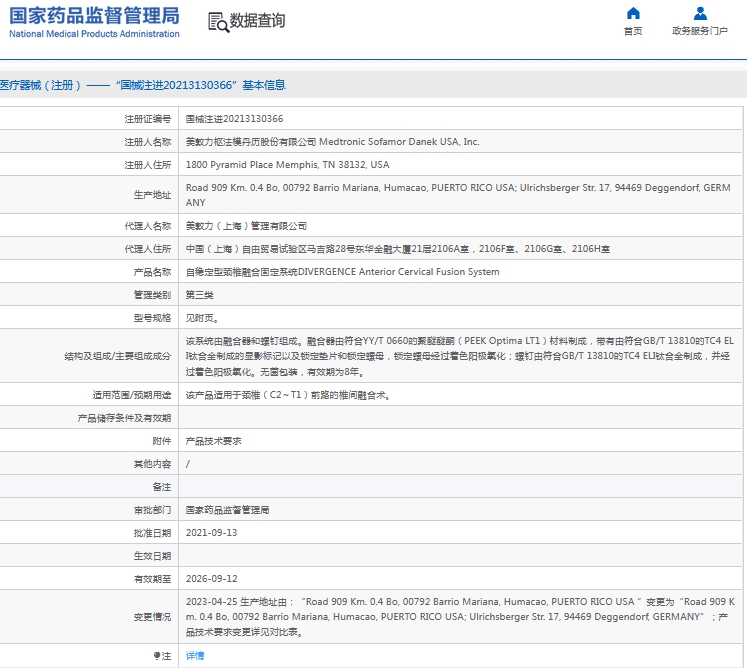The width and height of the screenshot is (747, 668).
Task: Click structure description mentioning PEEK Optima LT1
Action: pyautogui.click(x=459, y=356)
